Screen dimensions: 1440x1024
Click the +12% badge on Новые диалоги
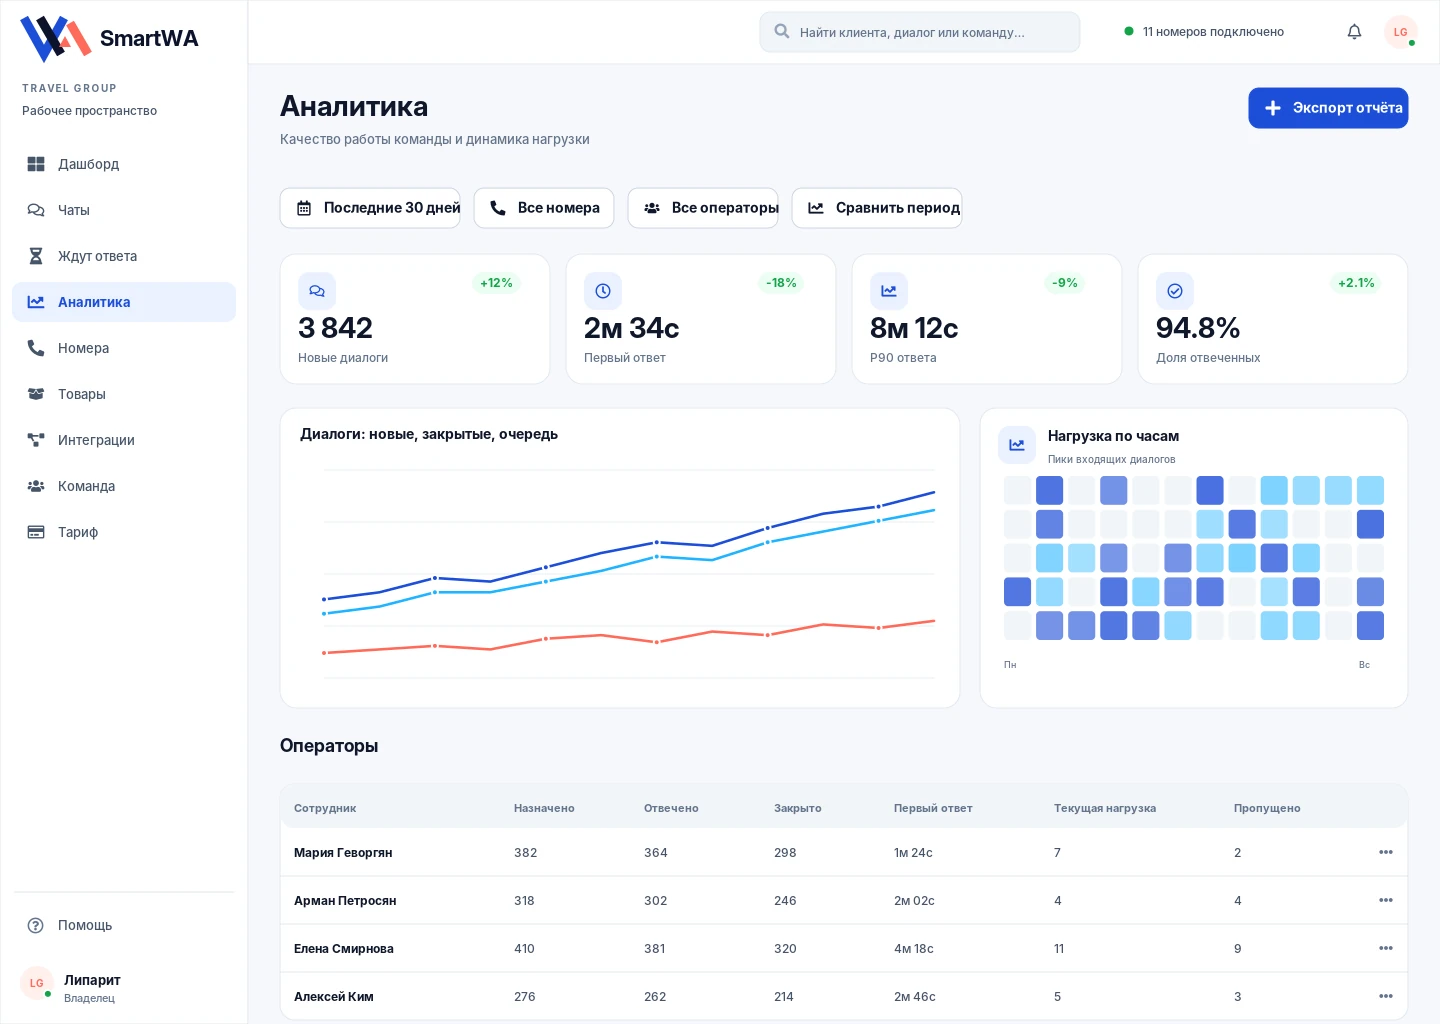coord(496,283)
